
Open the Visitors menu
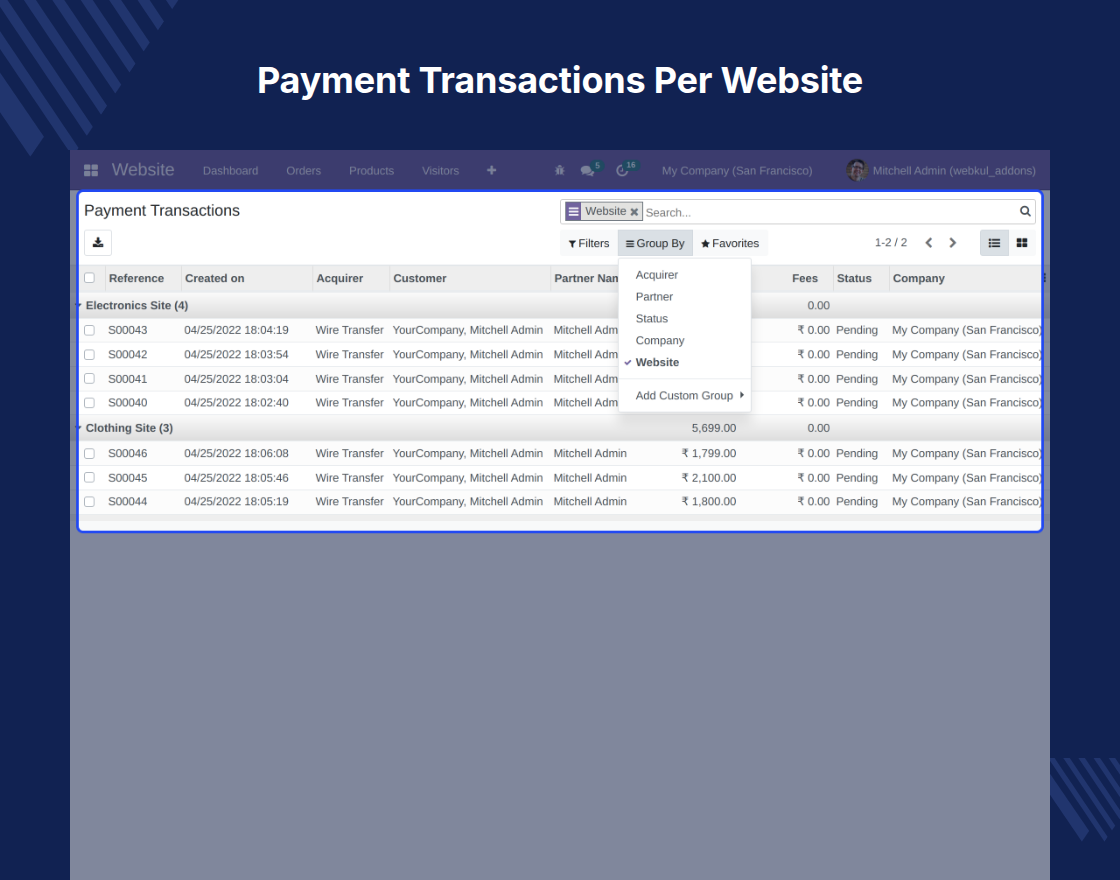[x=440, y=171]
